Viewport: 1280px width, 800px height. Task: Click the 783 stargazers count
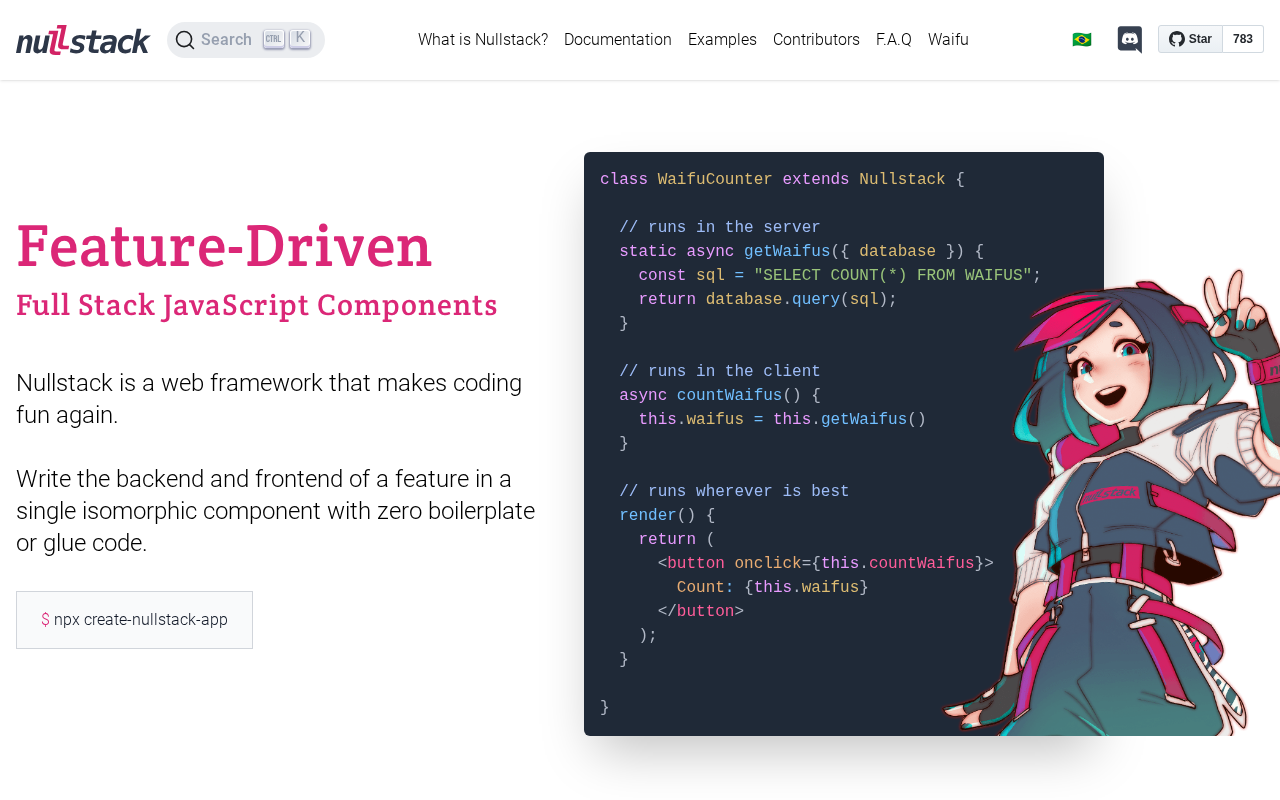(x=1242, y=39)
